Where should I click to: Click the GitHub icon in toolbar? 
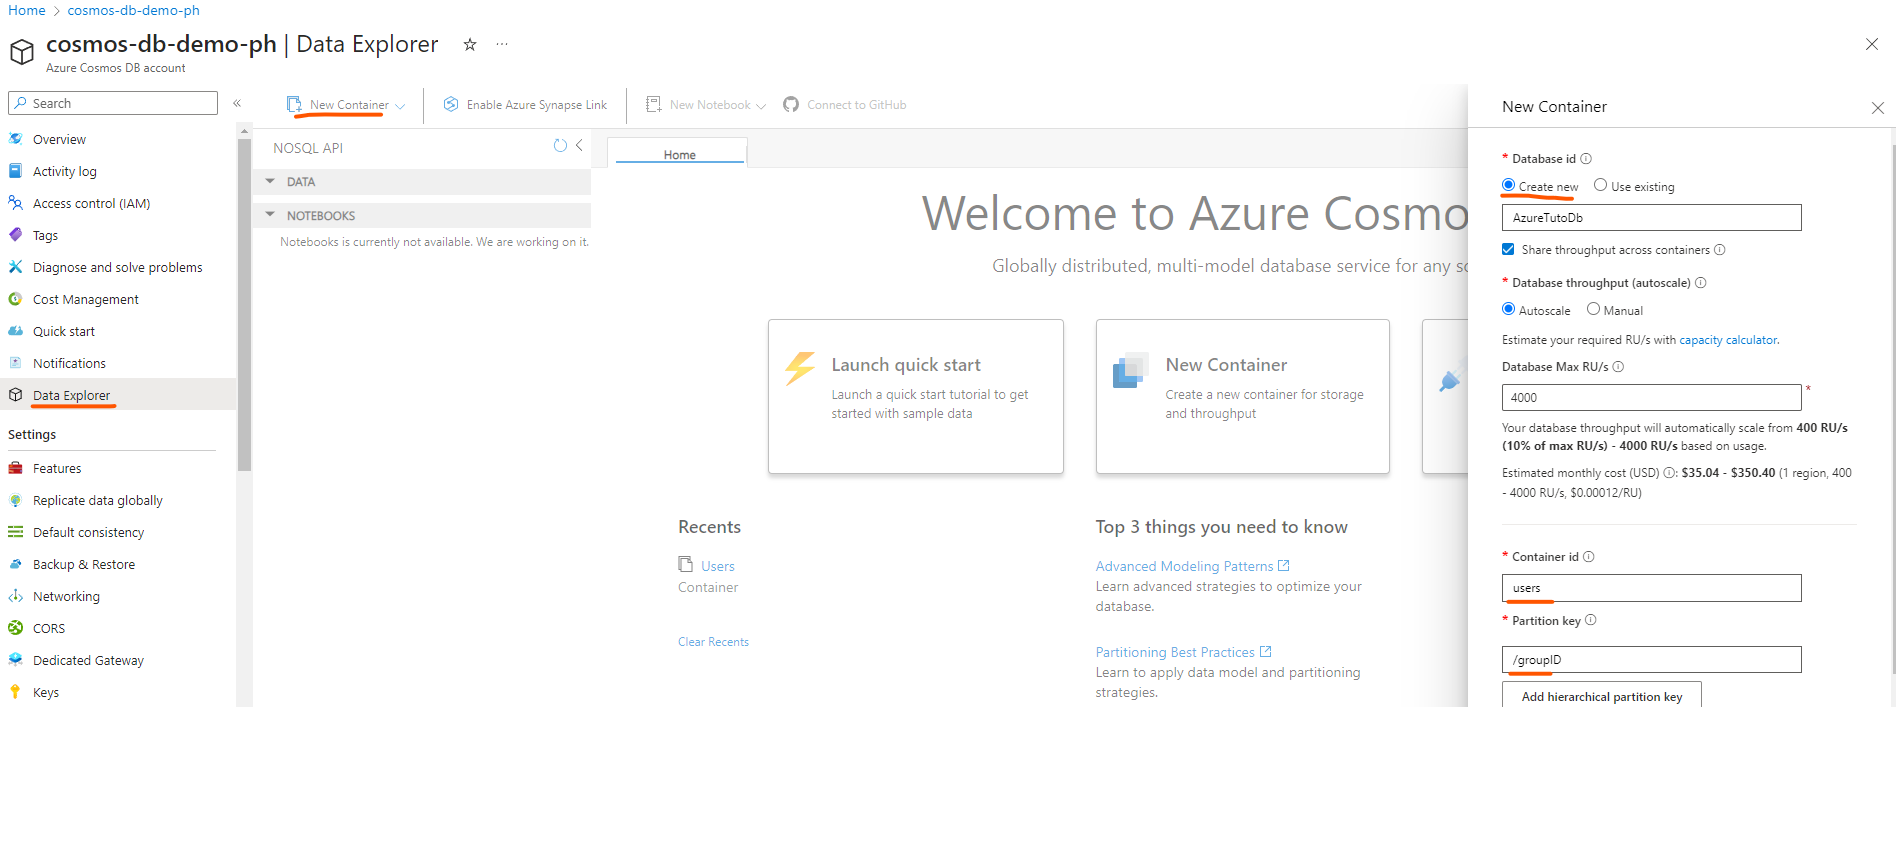(791, 104)
